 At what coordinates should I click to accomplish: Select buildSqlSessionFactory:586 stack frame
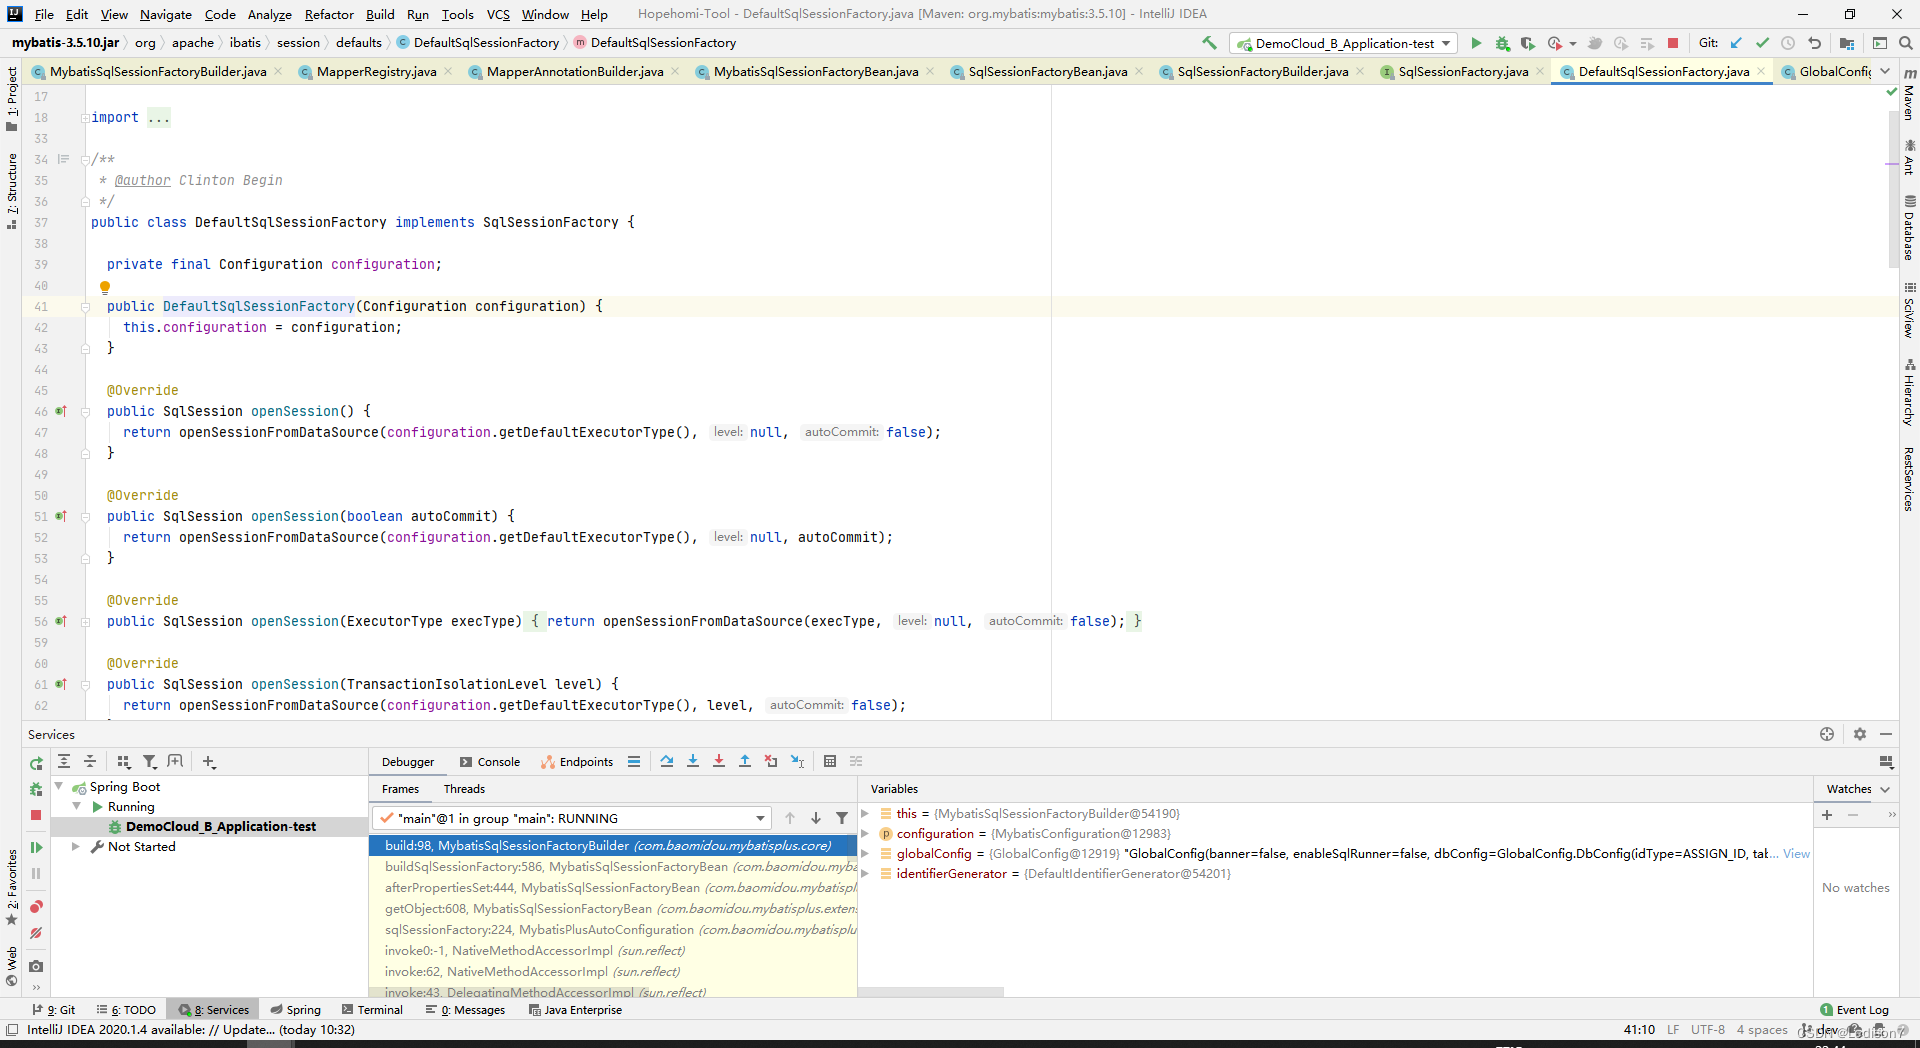click(x=613, y=867)
